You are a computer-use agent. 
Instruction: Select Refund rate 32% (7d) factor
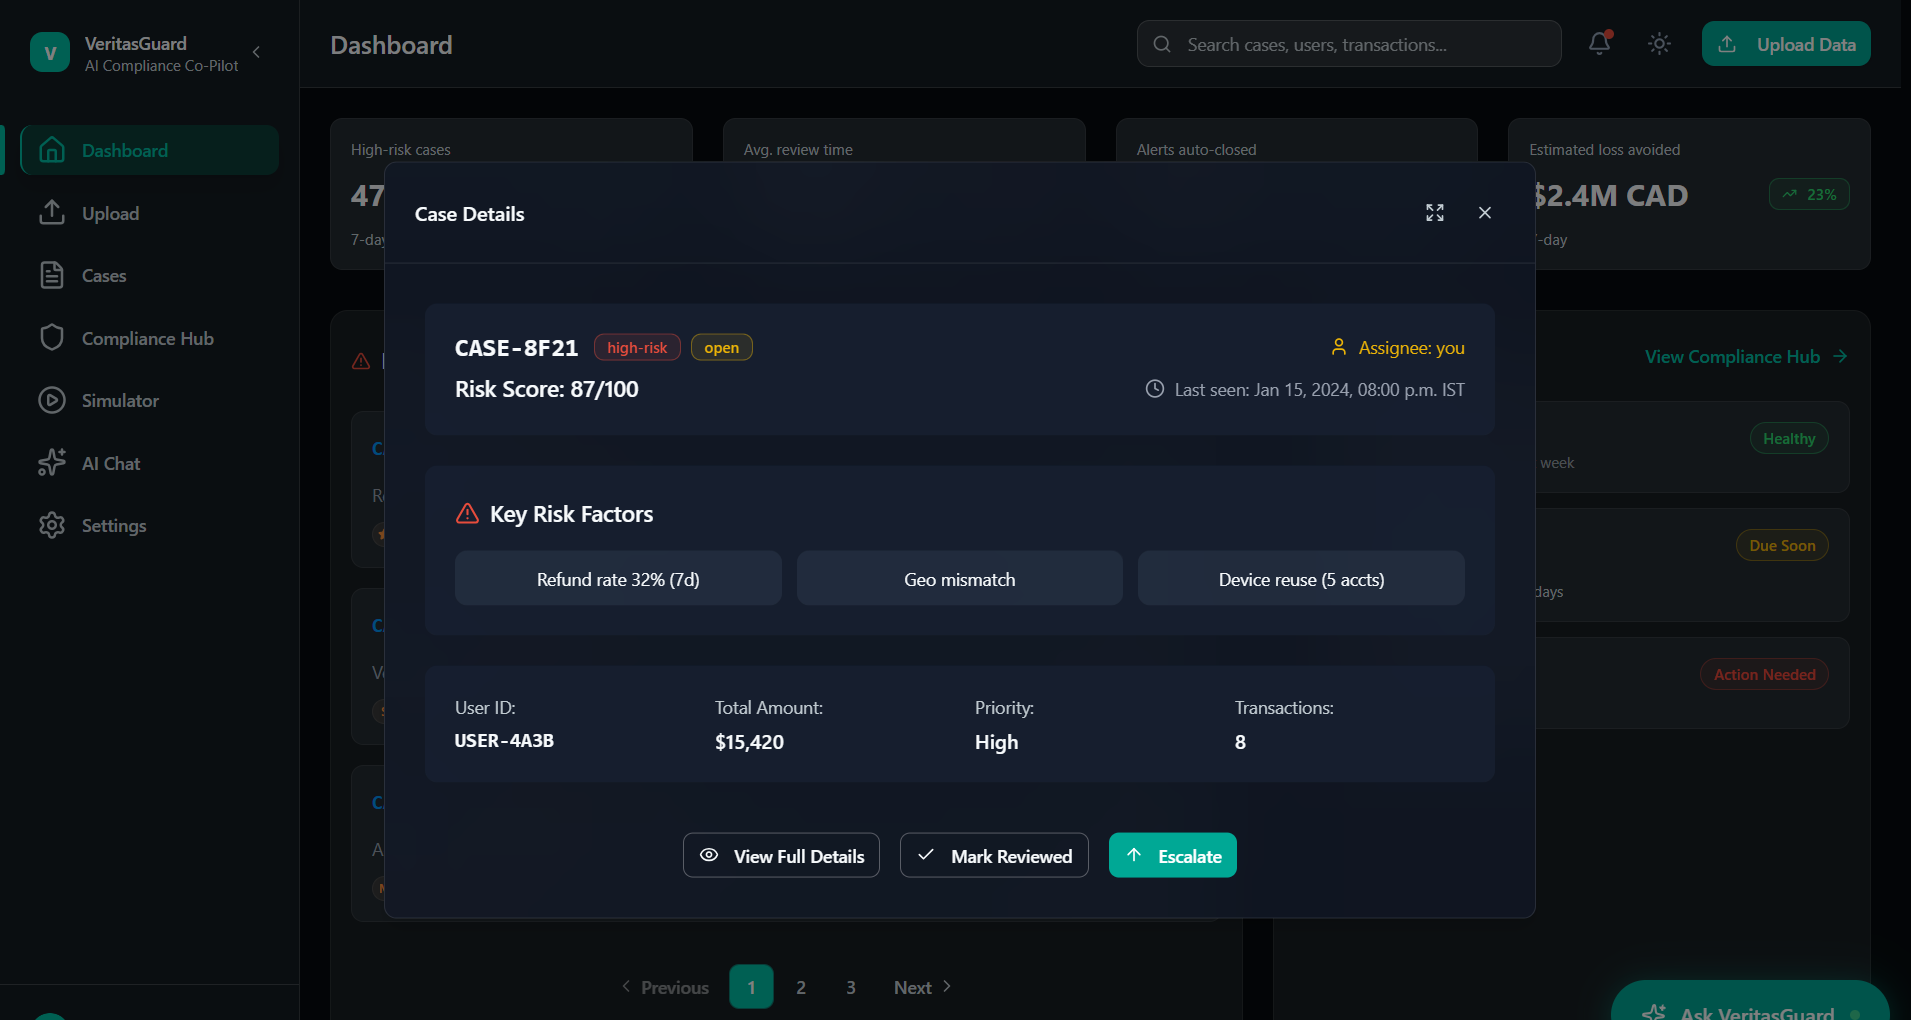(618, 578)
